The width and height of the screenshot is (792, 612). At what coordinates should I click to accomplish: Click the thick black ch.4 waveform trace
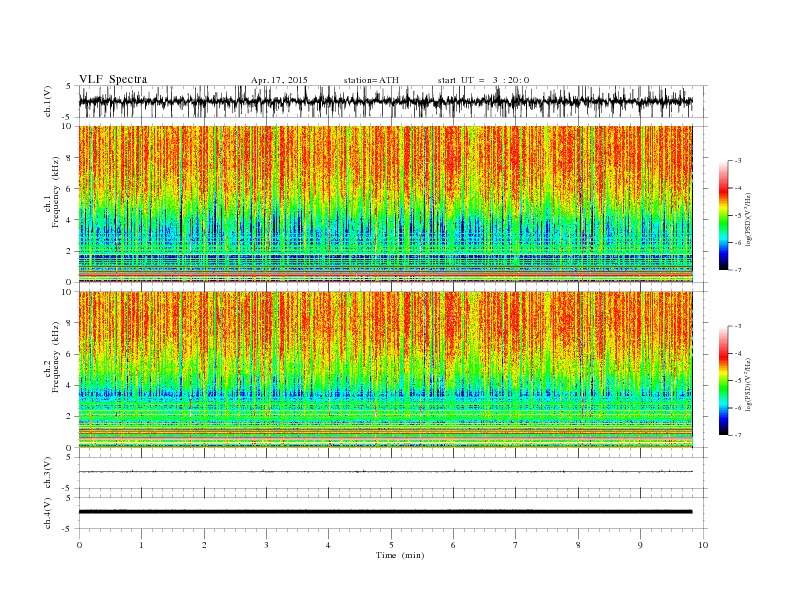[x=385, y=512]
